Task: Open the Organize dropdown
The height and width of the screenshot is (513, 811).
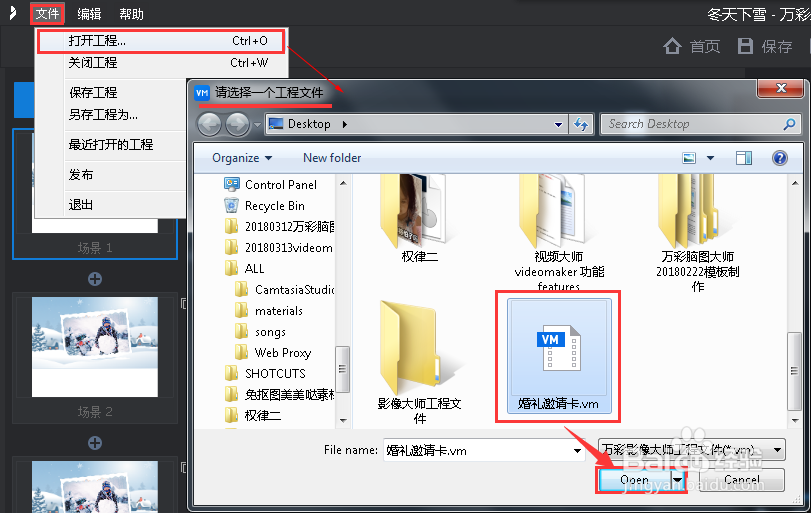Action: (242, 158)
